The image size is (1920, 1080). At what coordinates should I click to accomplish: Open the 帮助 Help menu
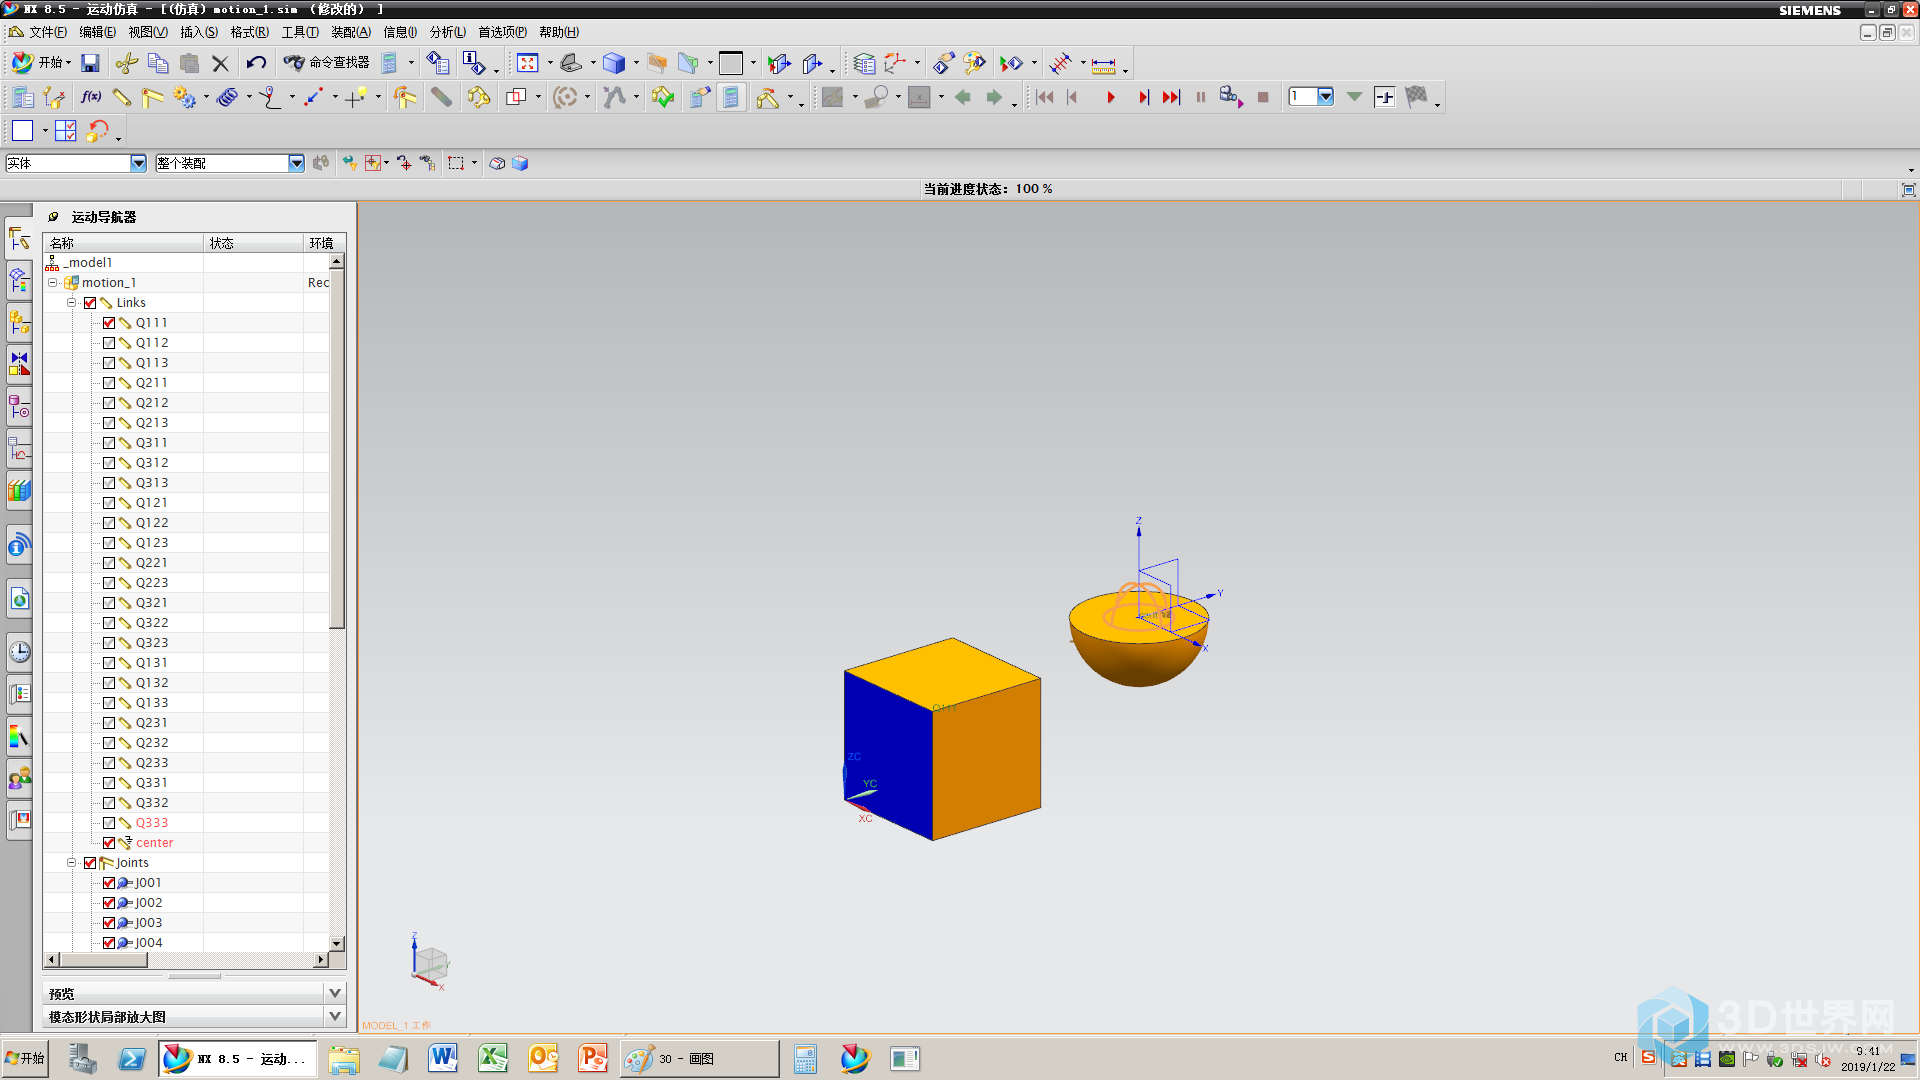559,32
